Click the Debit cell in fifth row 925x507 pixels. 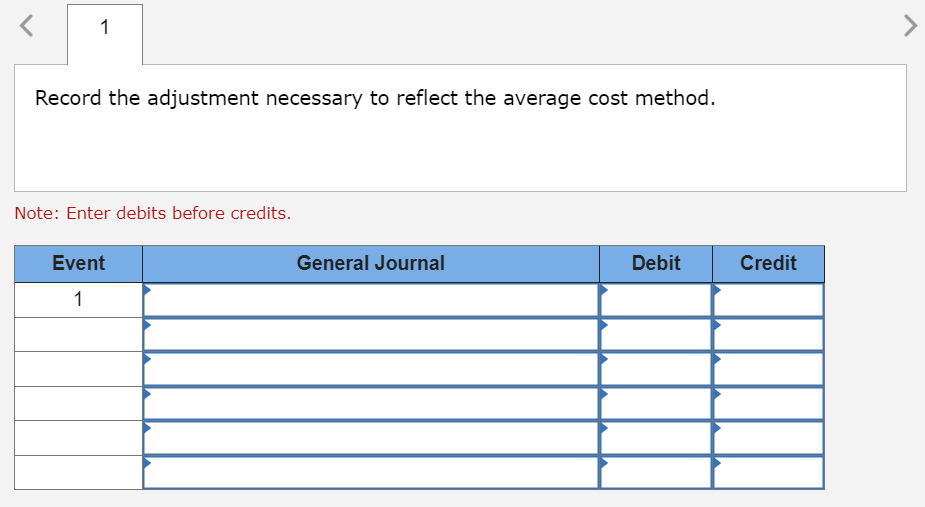(656, 438)
